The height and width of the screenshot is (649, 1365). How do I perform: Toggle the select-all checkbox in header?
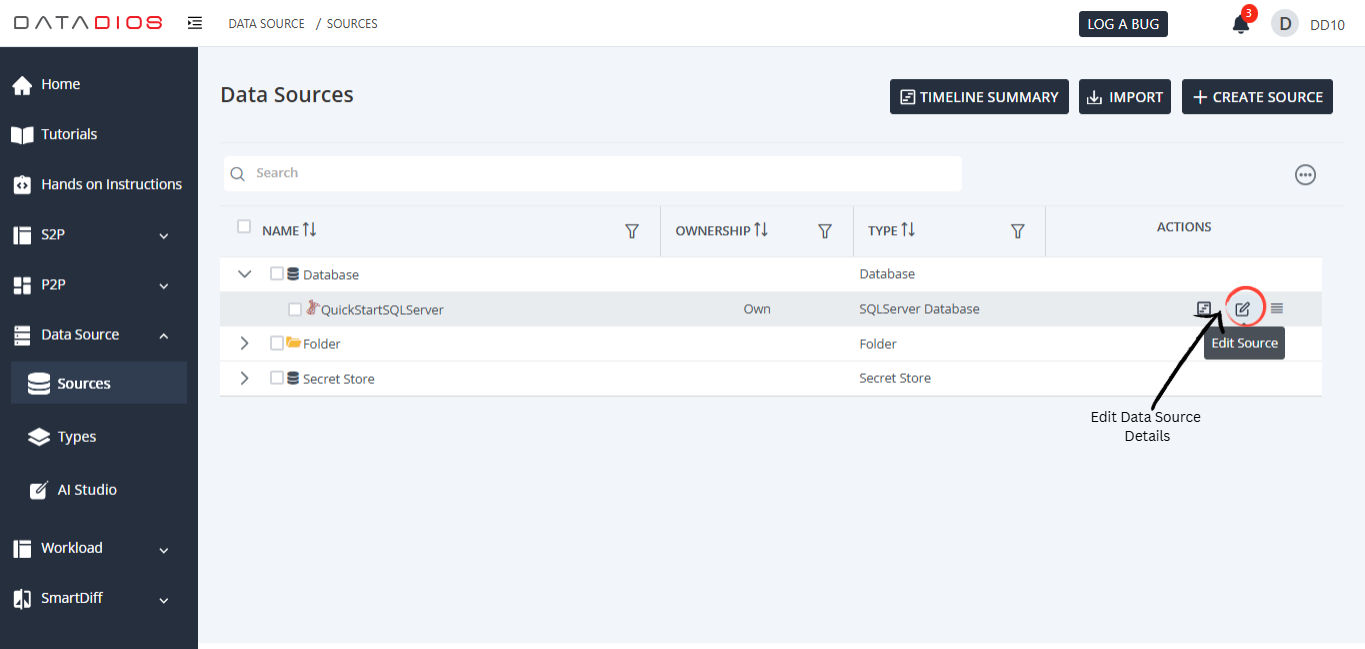click(244, 227)
